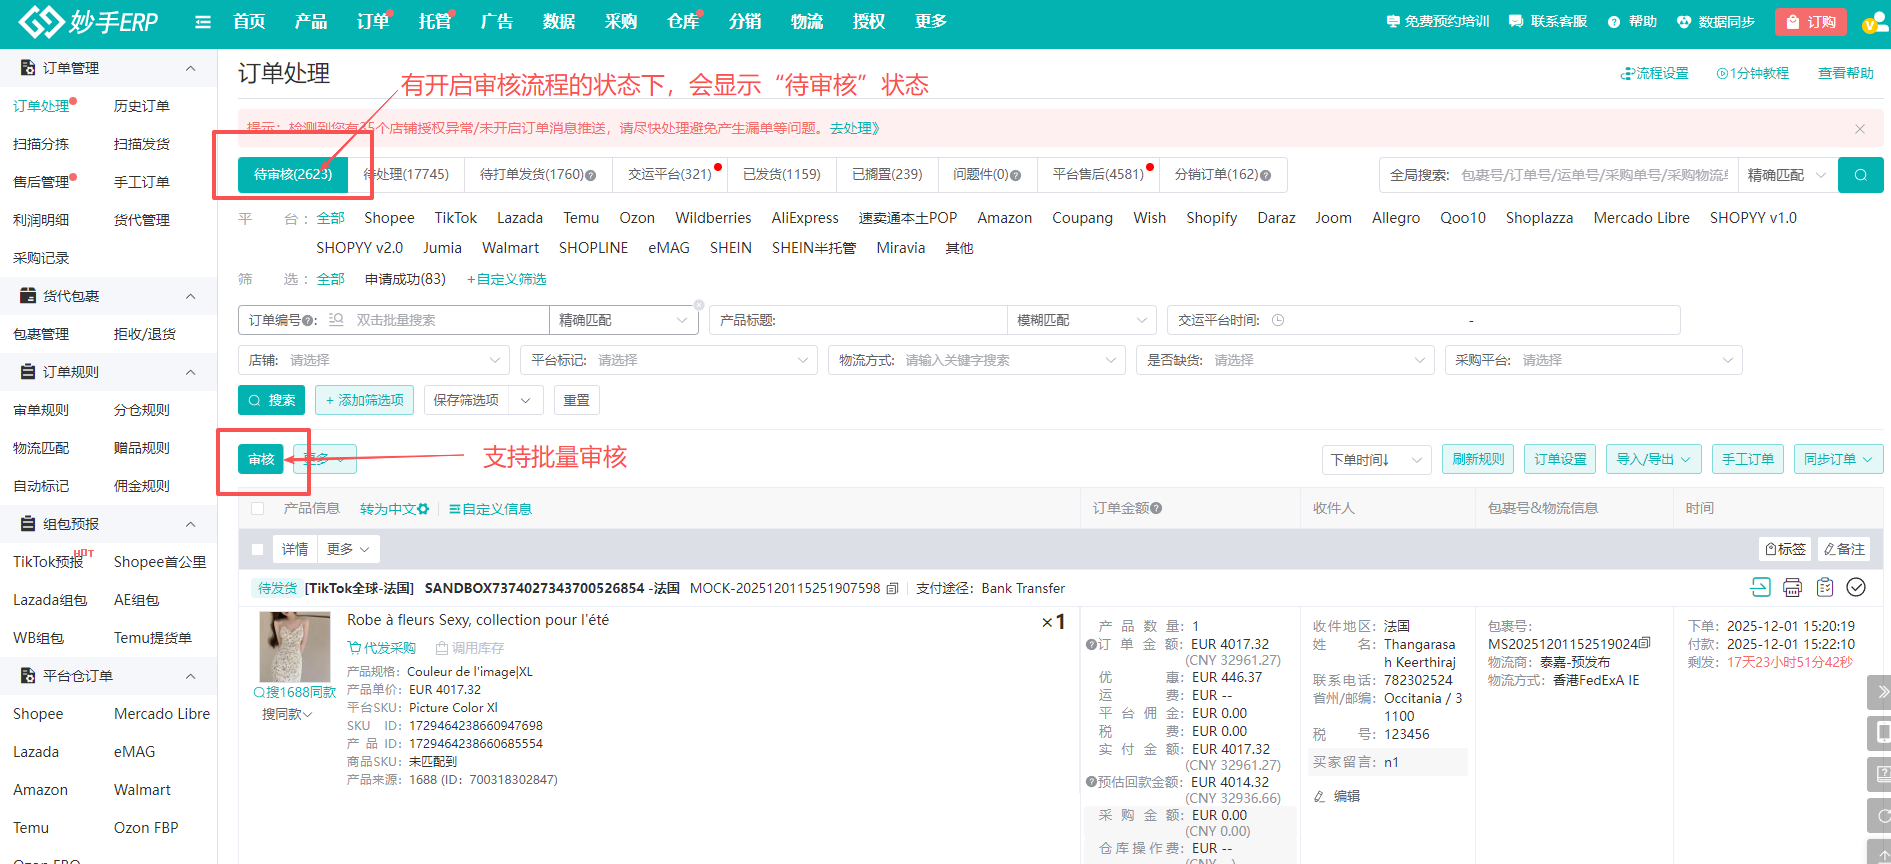Collapse the 订单规则 sidebar section
The height and width of the screenshot is (864, 1891).
190,372
